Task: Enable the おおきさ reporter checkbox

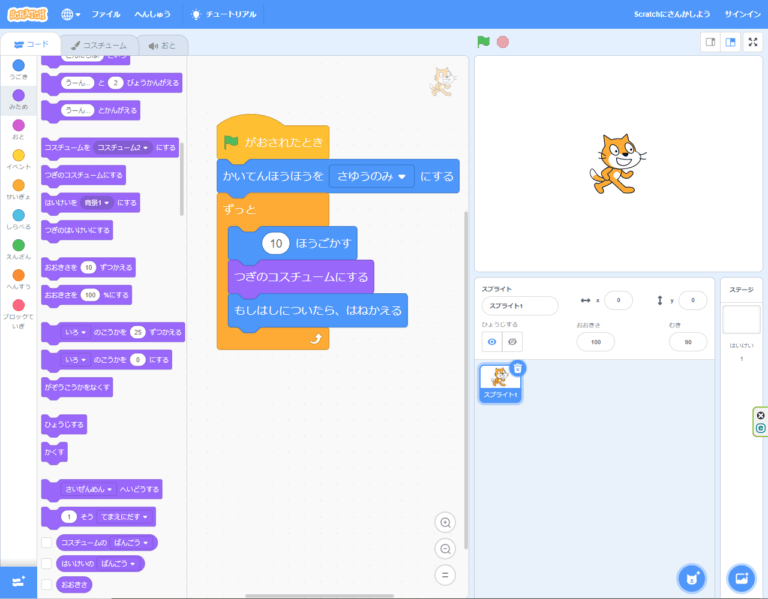Action: click(46, 584)
